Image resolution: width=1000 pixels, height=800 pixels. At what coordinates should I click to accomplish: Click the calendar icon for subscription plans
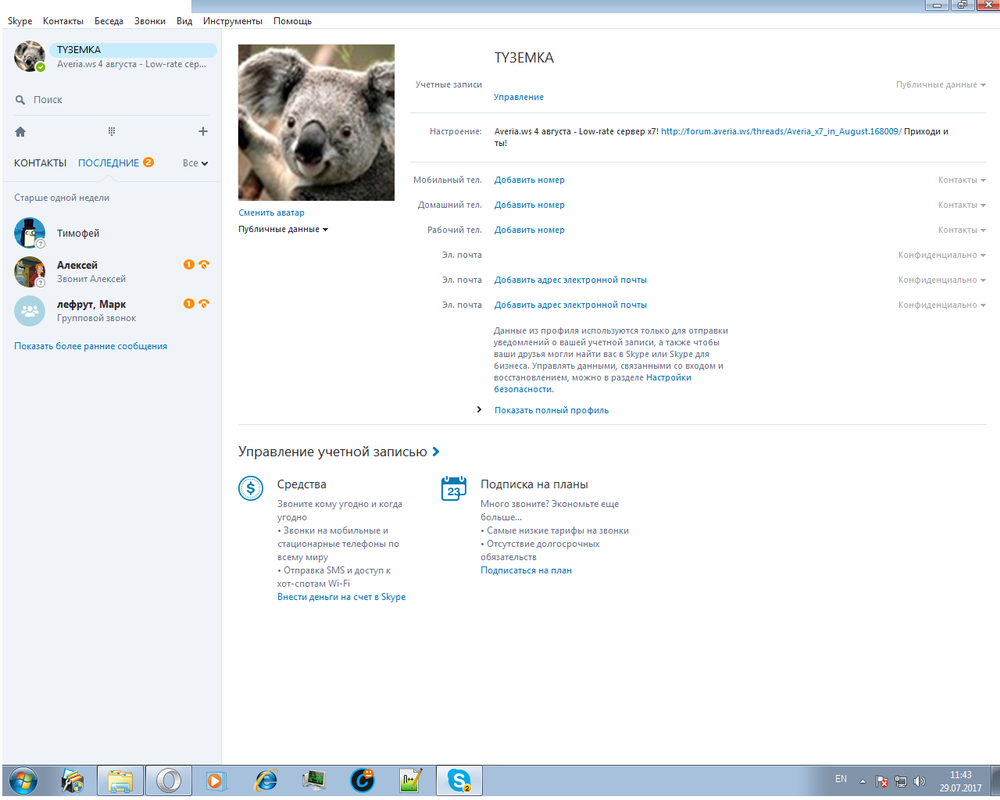[x=453, y=488]
